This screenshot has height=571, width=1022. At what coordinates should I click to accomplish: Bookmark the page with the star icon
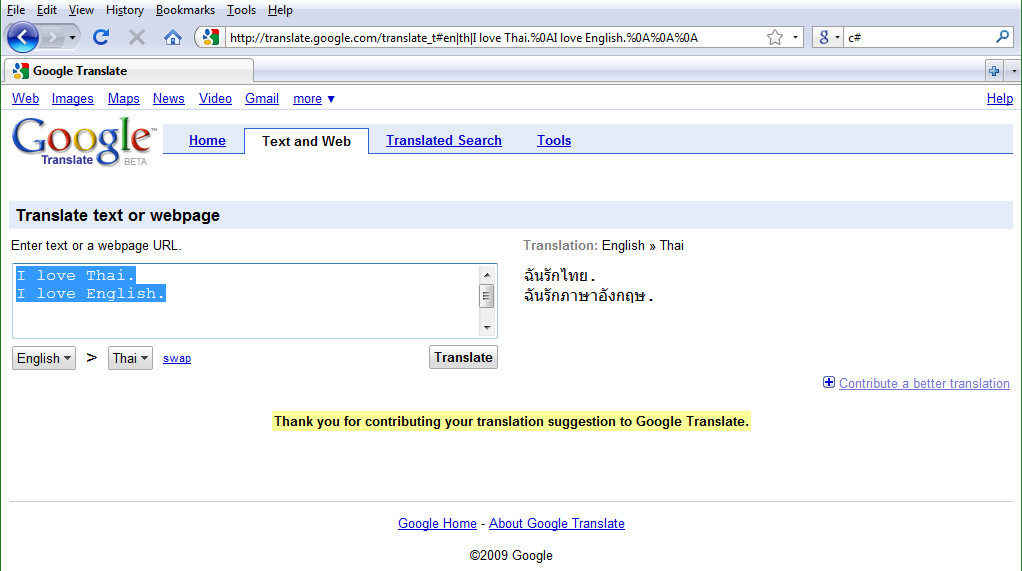[x=774, y=37]
